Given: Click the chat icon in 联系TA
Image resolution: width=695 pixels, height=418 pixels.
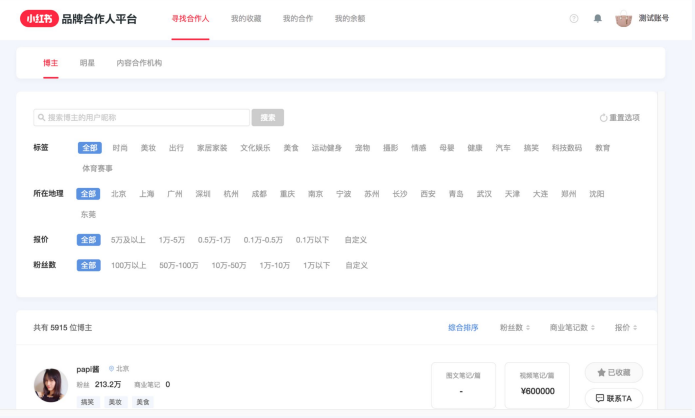Looking at the screenshot, I should (x=600, y=398).
